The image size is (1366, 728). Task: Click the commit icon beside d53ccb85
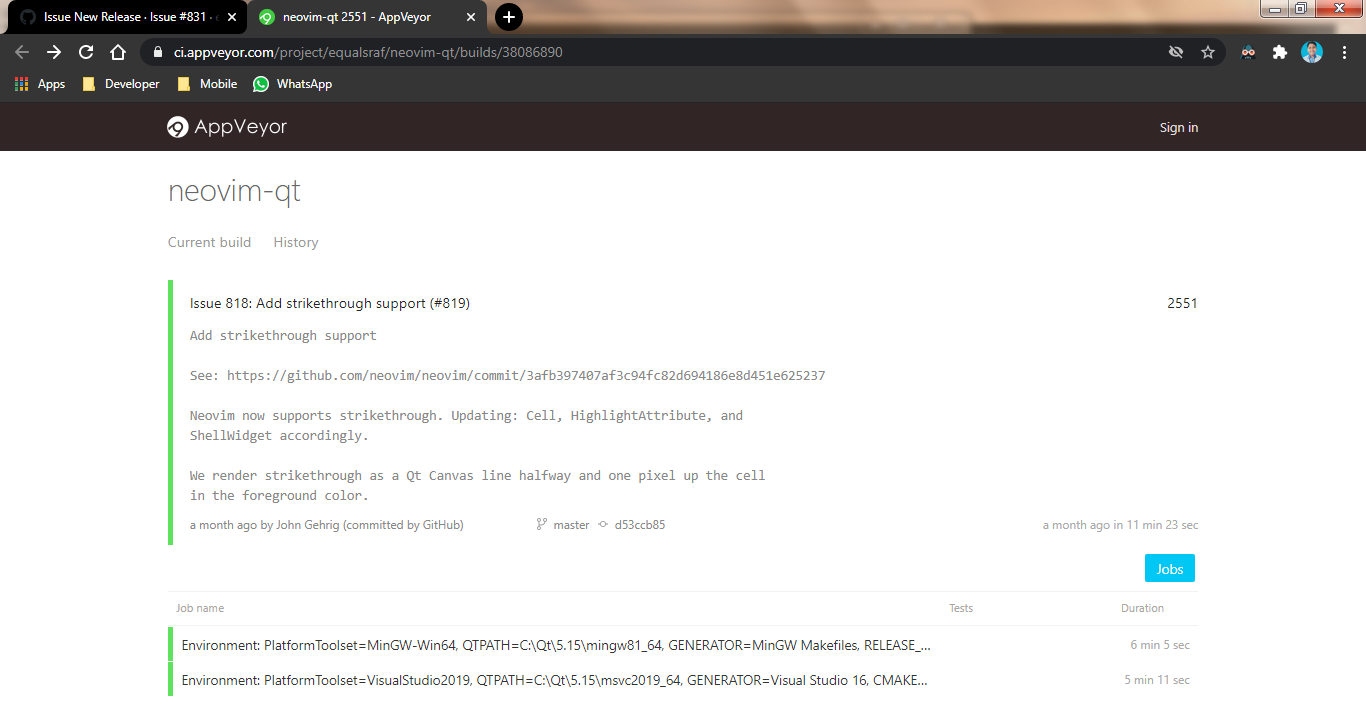[x=604, y=524]
